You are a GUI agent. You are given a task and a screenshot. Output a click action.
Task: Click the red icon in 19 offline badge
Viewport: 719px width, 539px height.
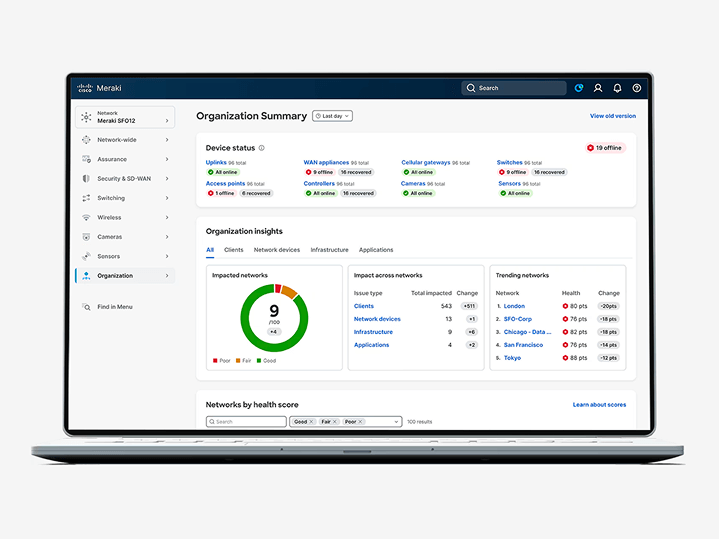(x=590, y=148)
